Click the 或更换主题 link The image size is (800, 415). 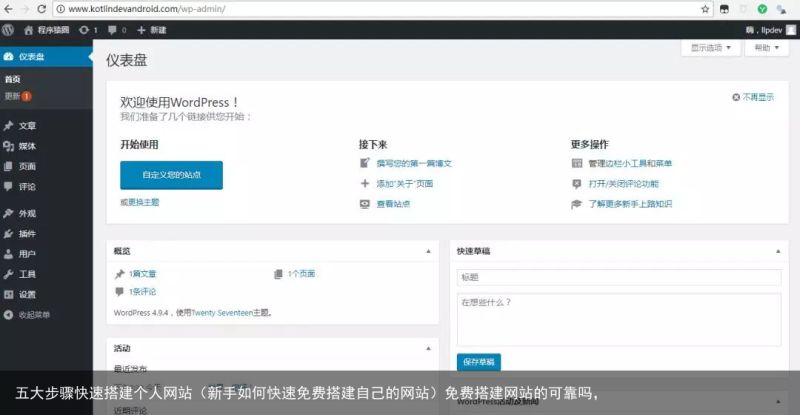coord(140,202)
